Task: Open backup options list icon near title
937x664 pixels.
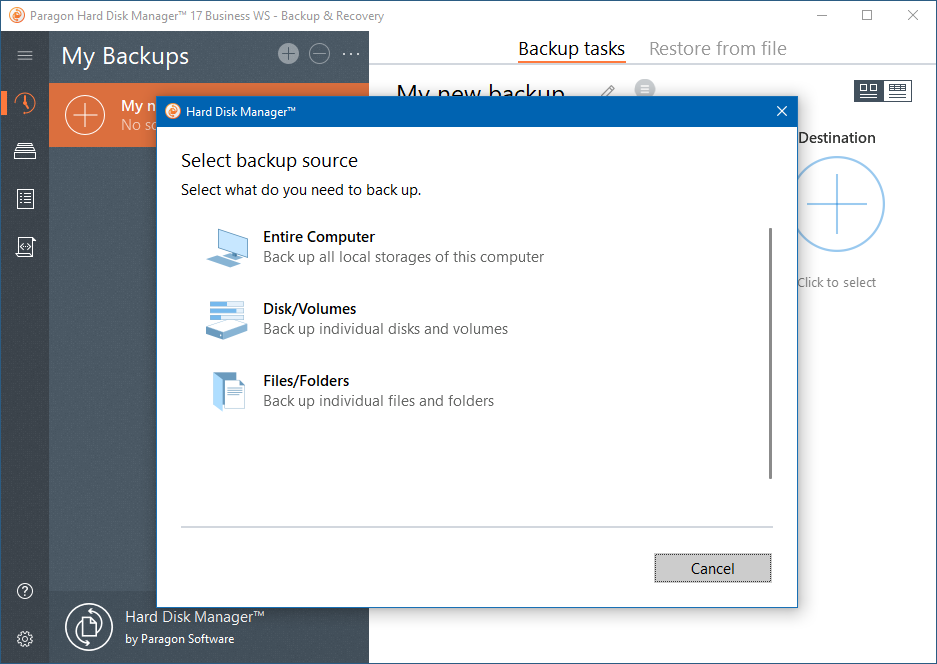Action: 645,88
